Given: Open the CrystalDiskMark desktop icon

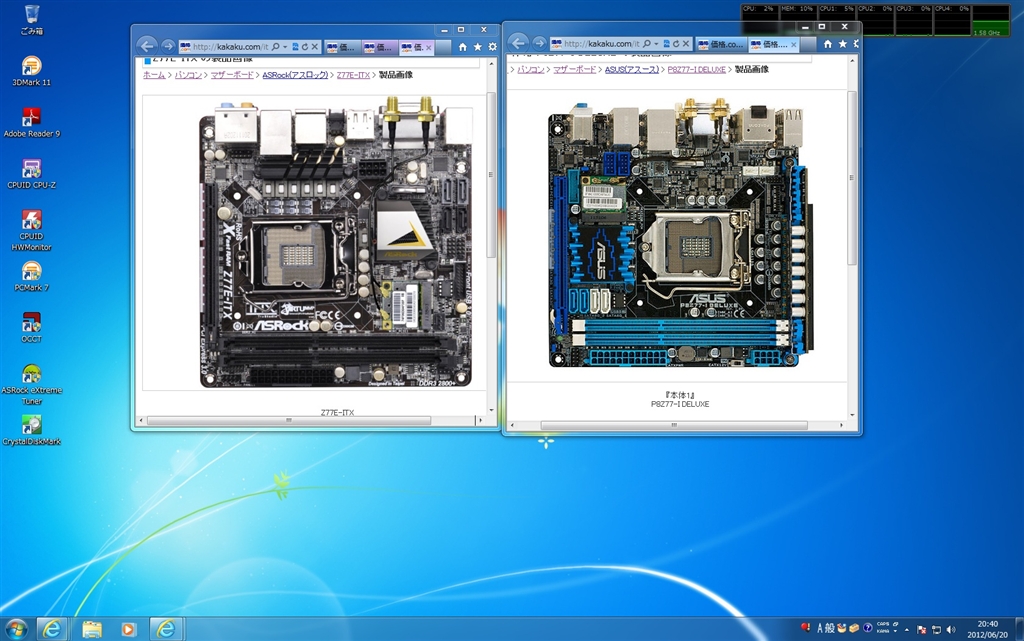Looking at the screenshot, I should (x=31, y=430).
